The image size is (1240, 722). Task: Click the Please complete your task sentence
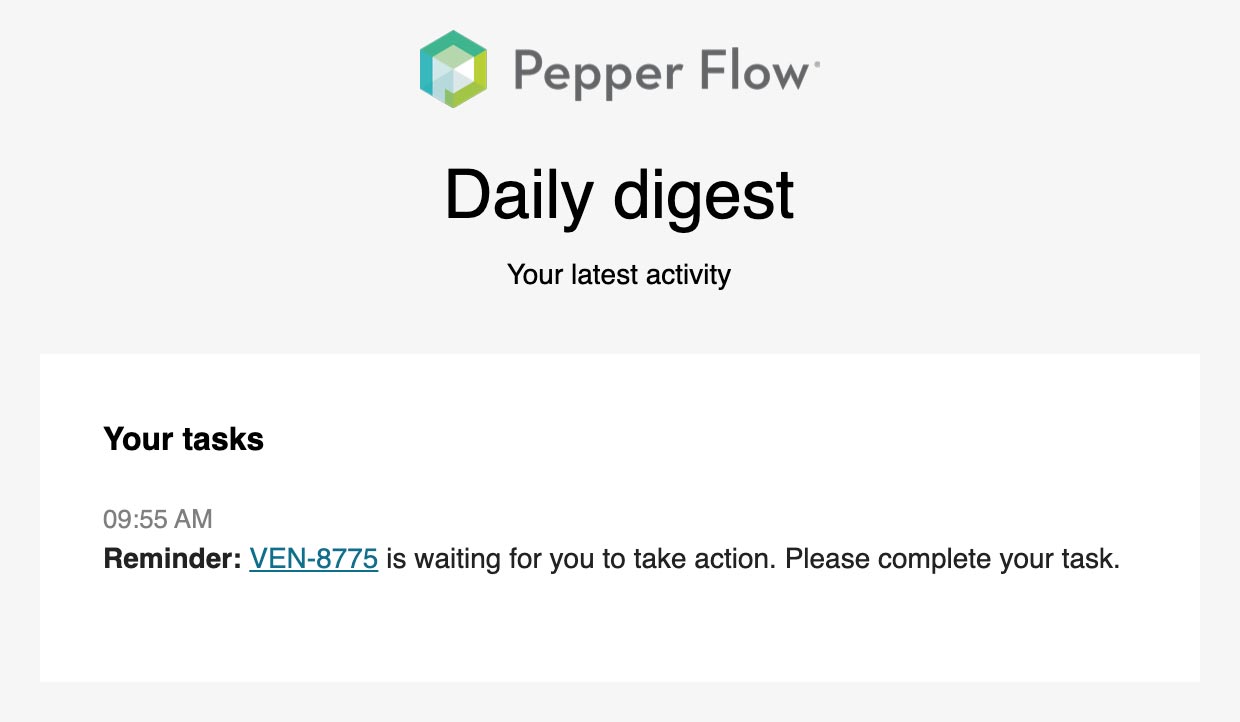coord(952,559)
